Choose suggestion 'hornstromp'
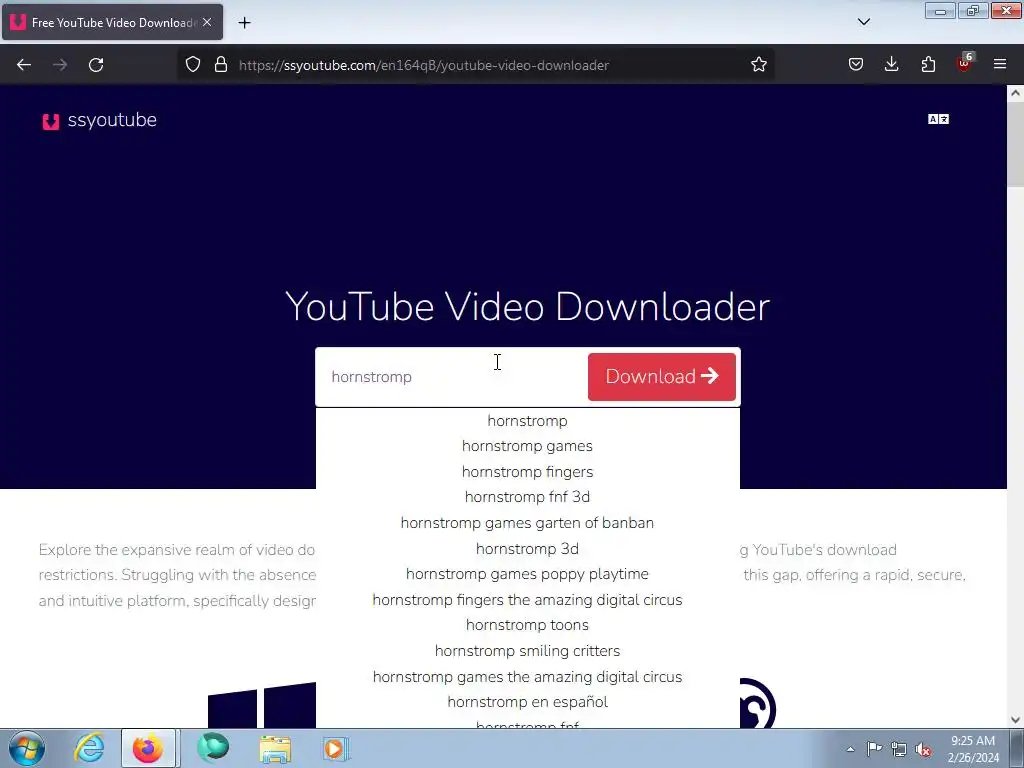1024x768 pixels. click(528, 421)
